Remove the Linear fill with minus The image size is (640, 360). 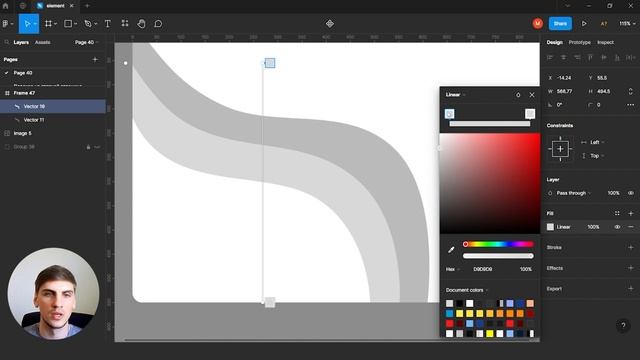click(631, 227)
